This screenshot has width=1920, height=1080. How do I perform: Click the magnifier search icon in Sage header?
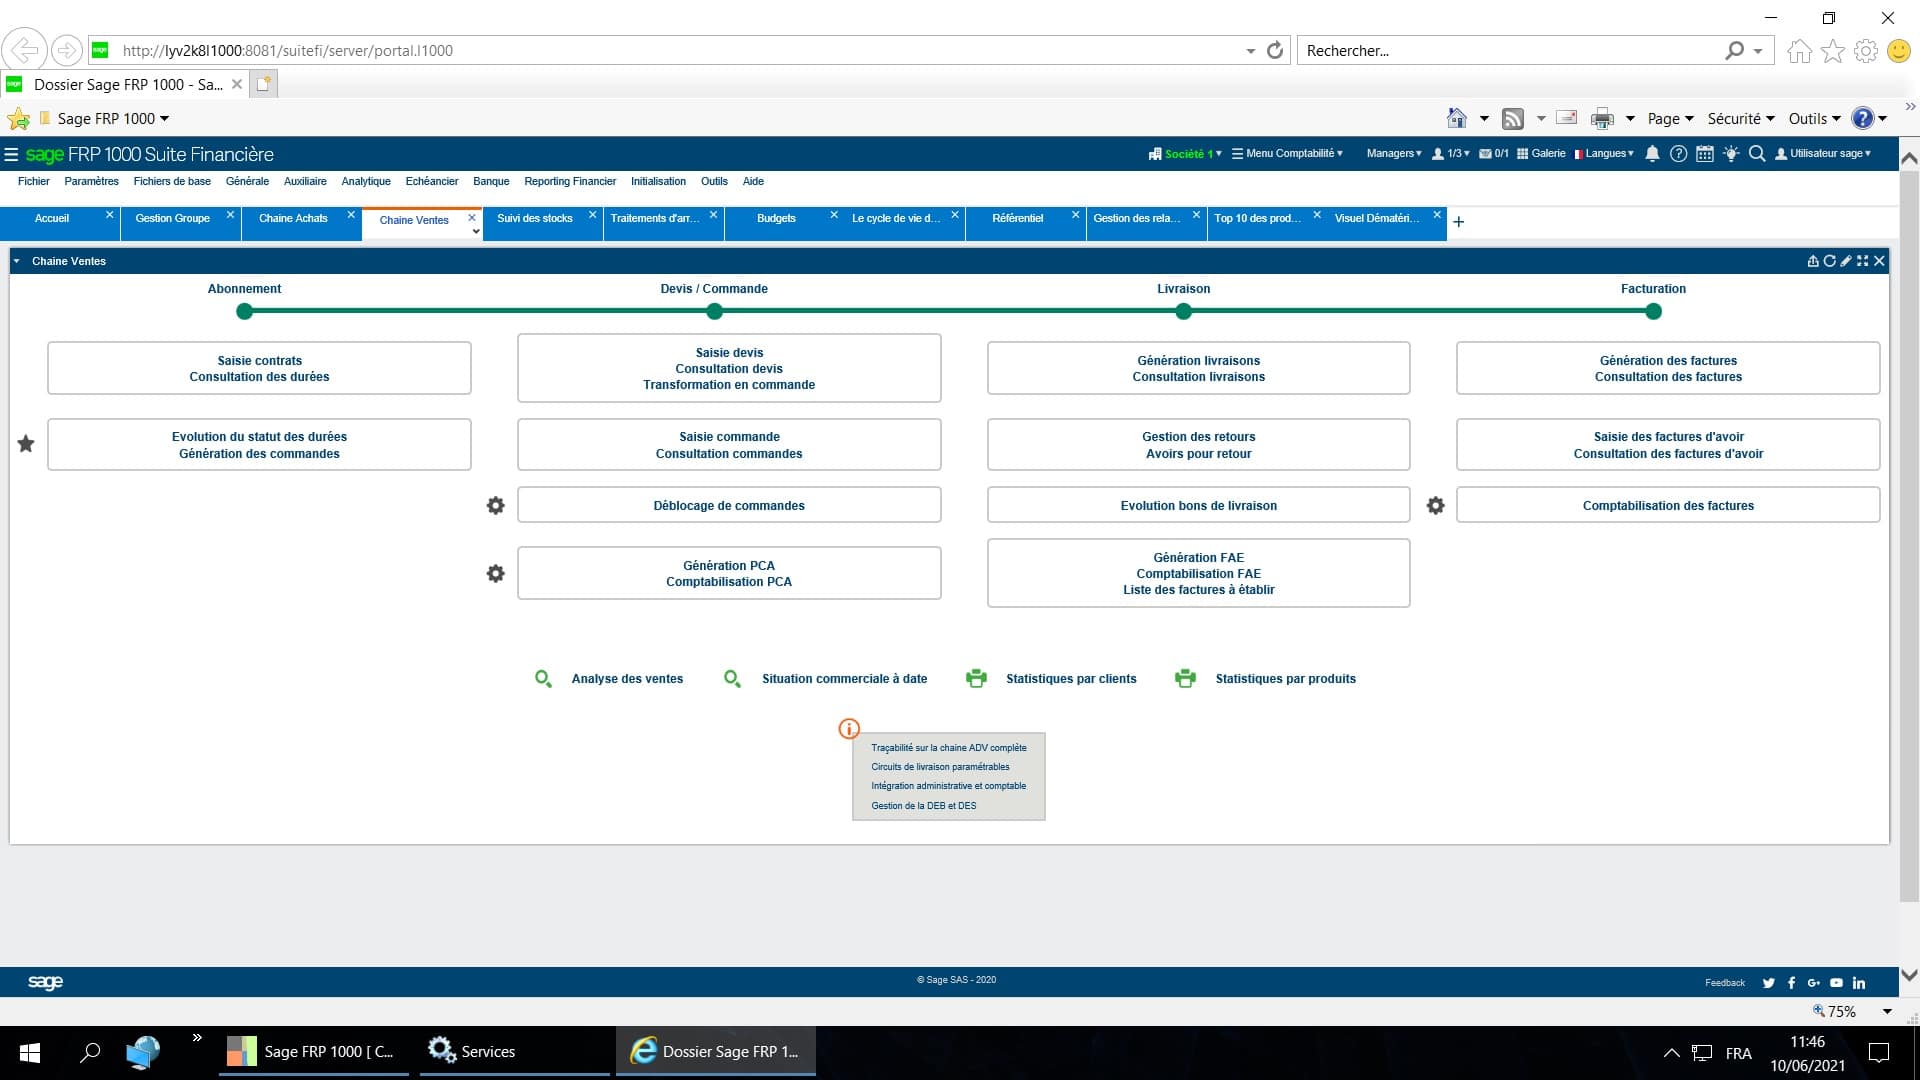pos(1756,154)
